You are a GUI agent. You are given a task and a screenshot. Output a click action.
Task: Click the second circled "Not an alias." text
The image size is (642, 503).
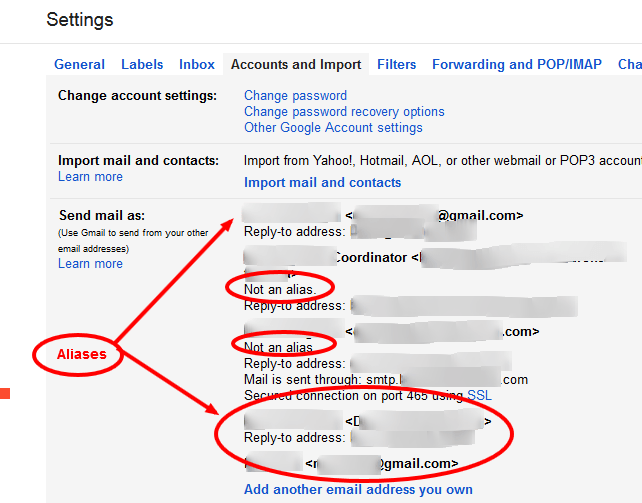click(x=280, y=347)
